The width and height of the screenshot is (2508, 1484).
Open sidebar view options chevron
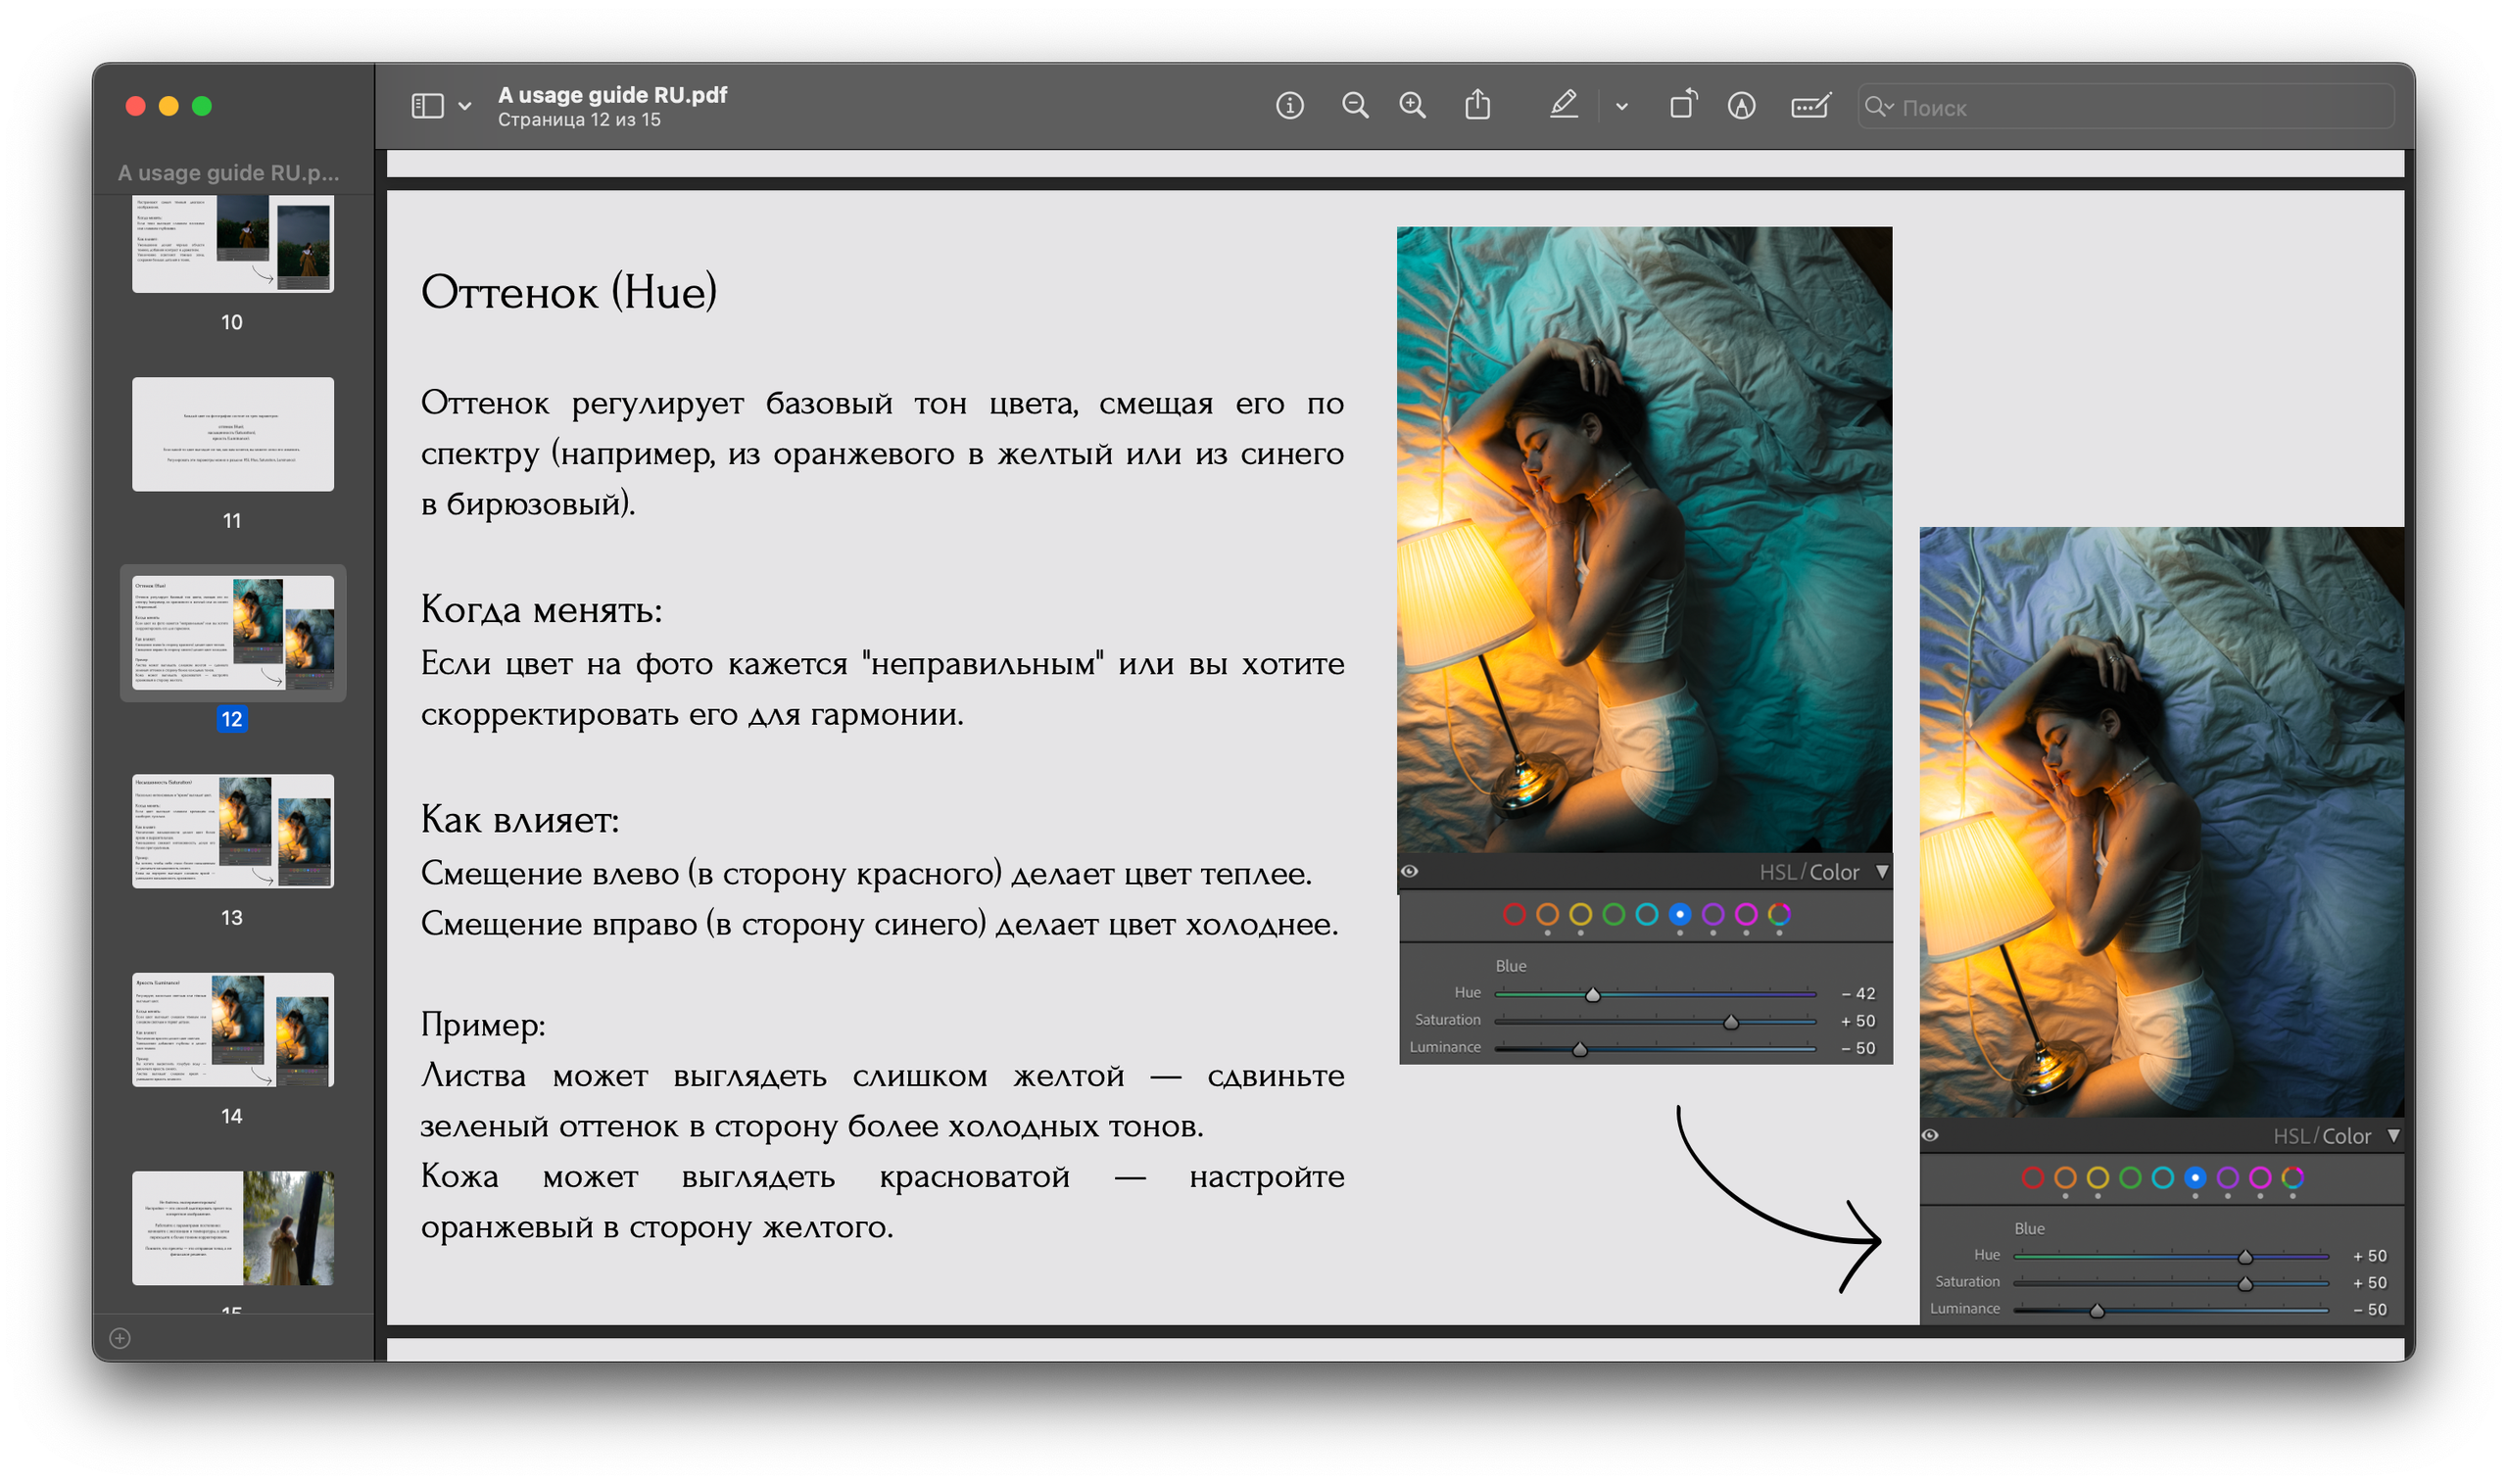coord(465,106)
